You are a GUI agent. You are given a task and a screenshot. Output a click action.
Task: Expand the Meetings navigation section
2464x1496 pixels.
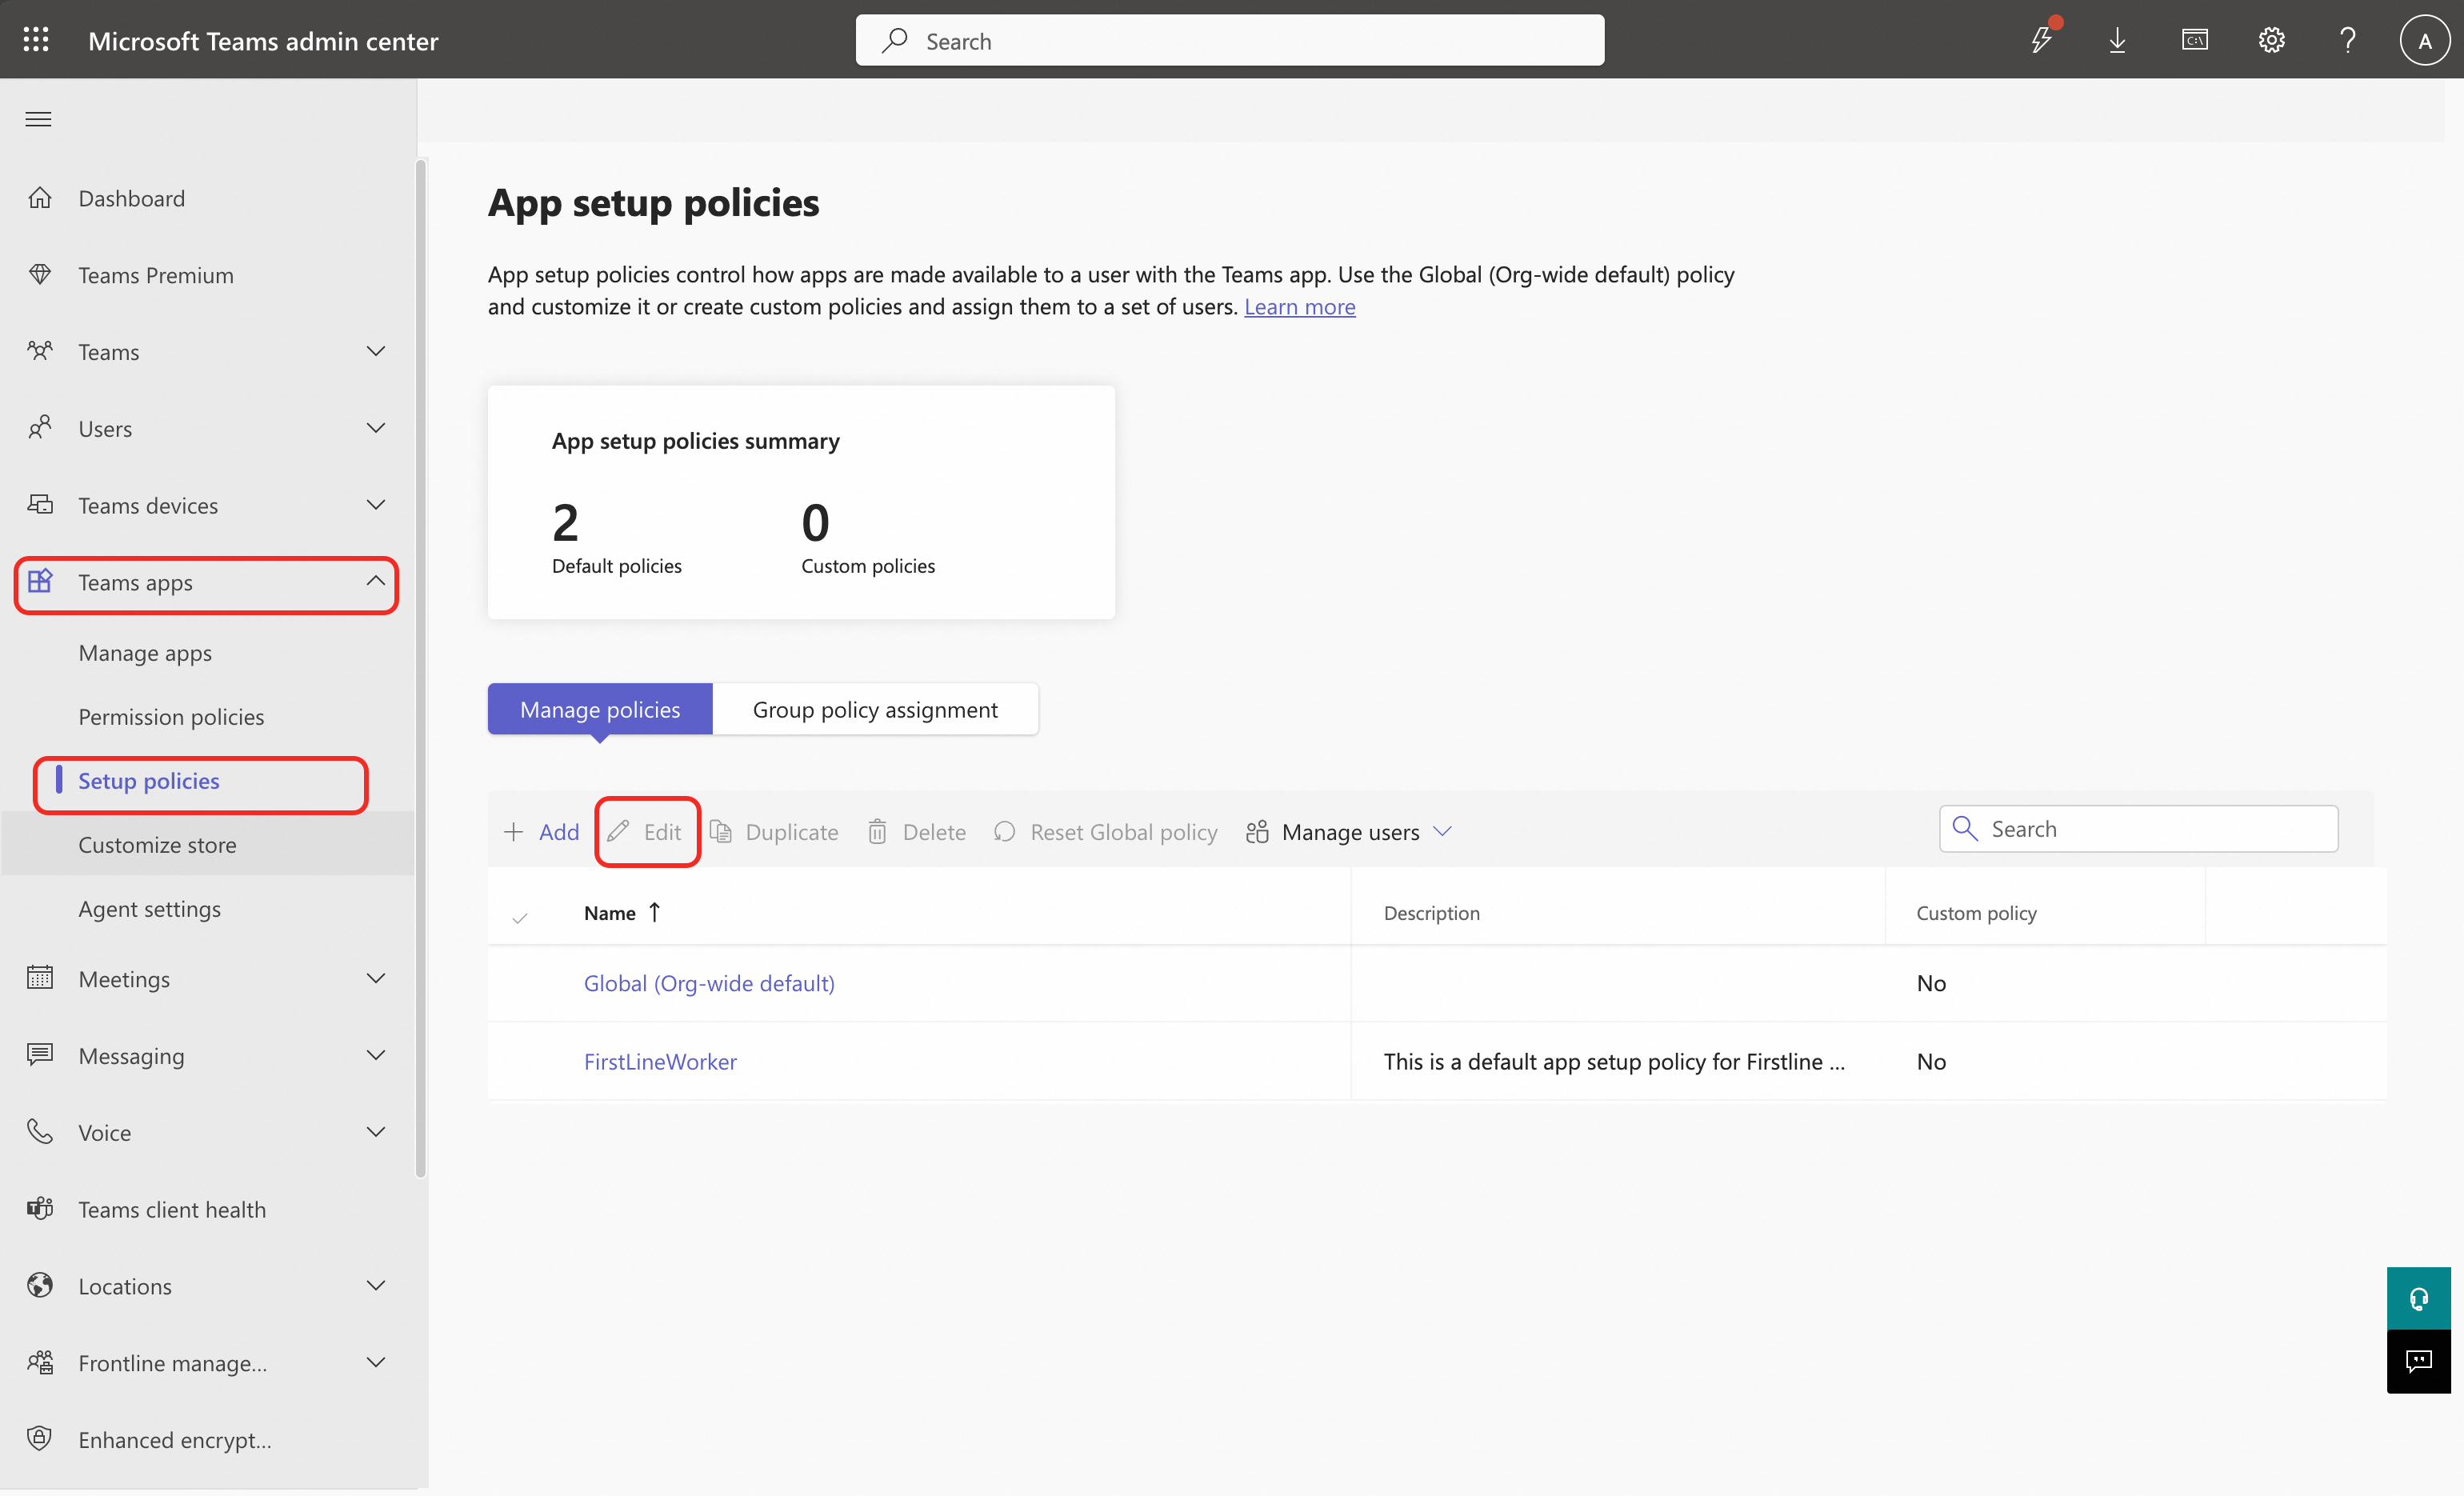point(376,978)
